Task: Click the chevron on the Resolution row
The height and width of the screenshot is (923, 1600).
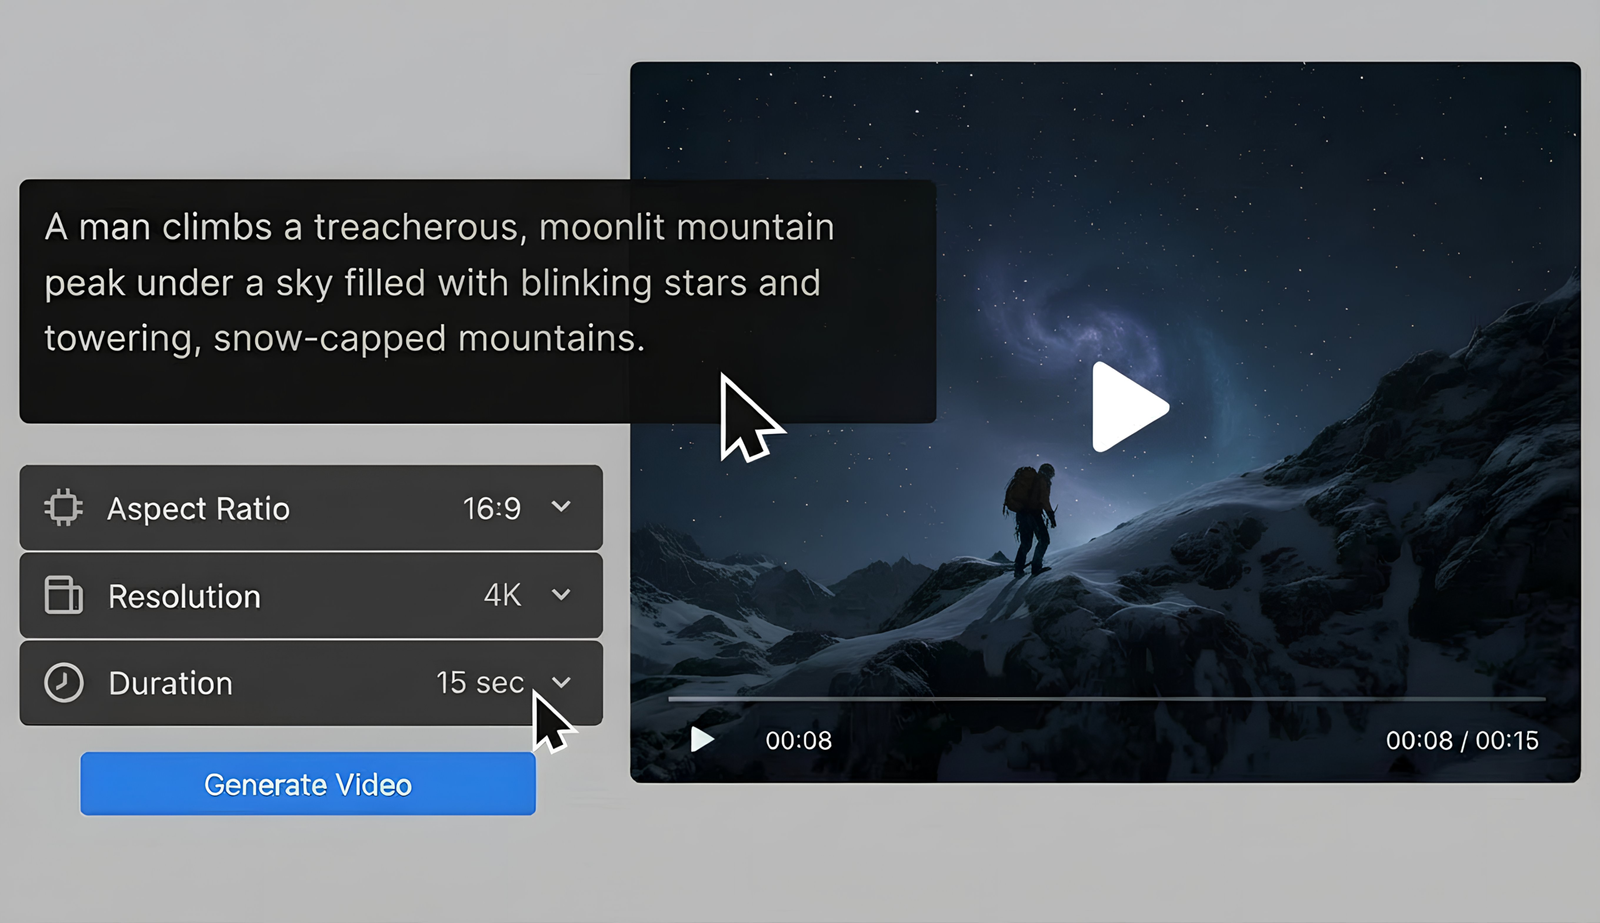Action: coord(561,595)
